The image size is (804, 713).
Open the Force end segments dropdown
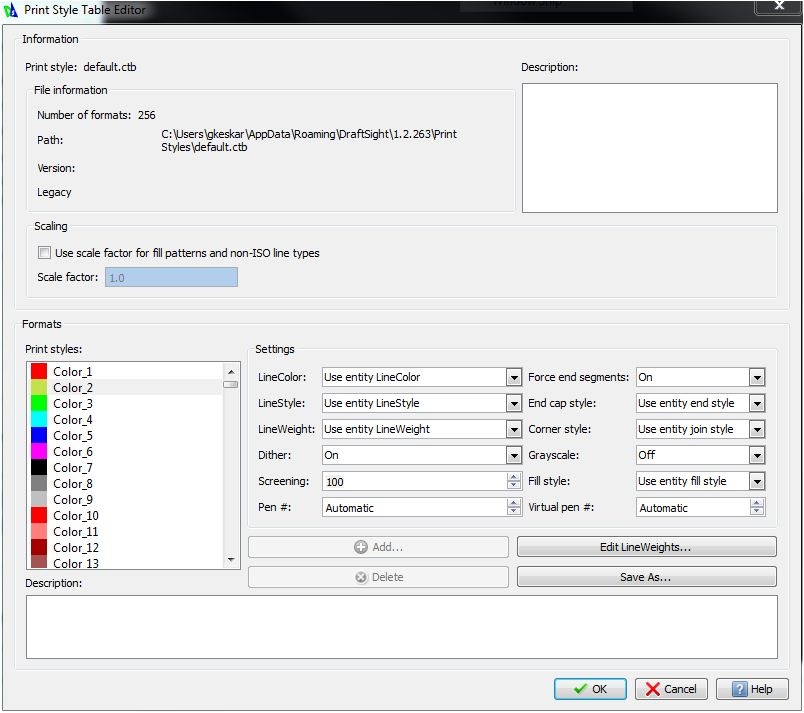[757, 378]
